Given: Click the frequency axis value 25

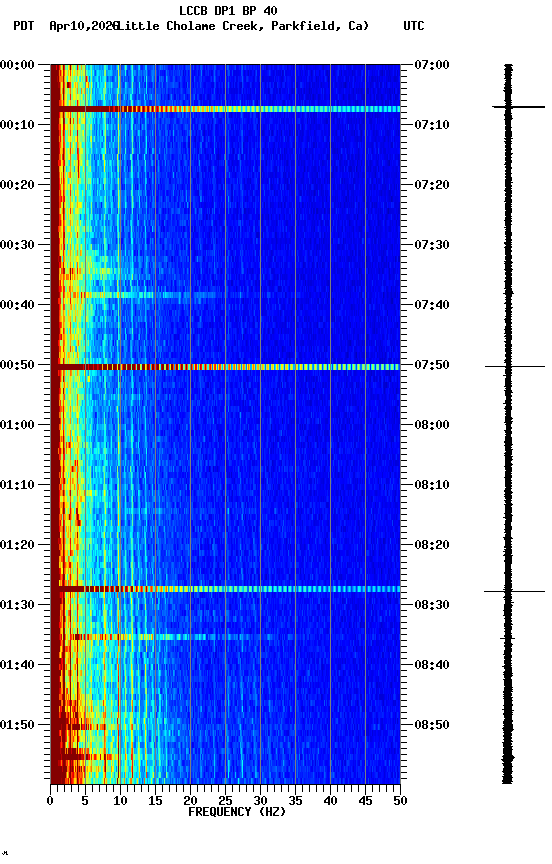Looking at the screenshot, I should 225,801.
